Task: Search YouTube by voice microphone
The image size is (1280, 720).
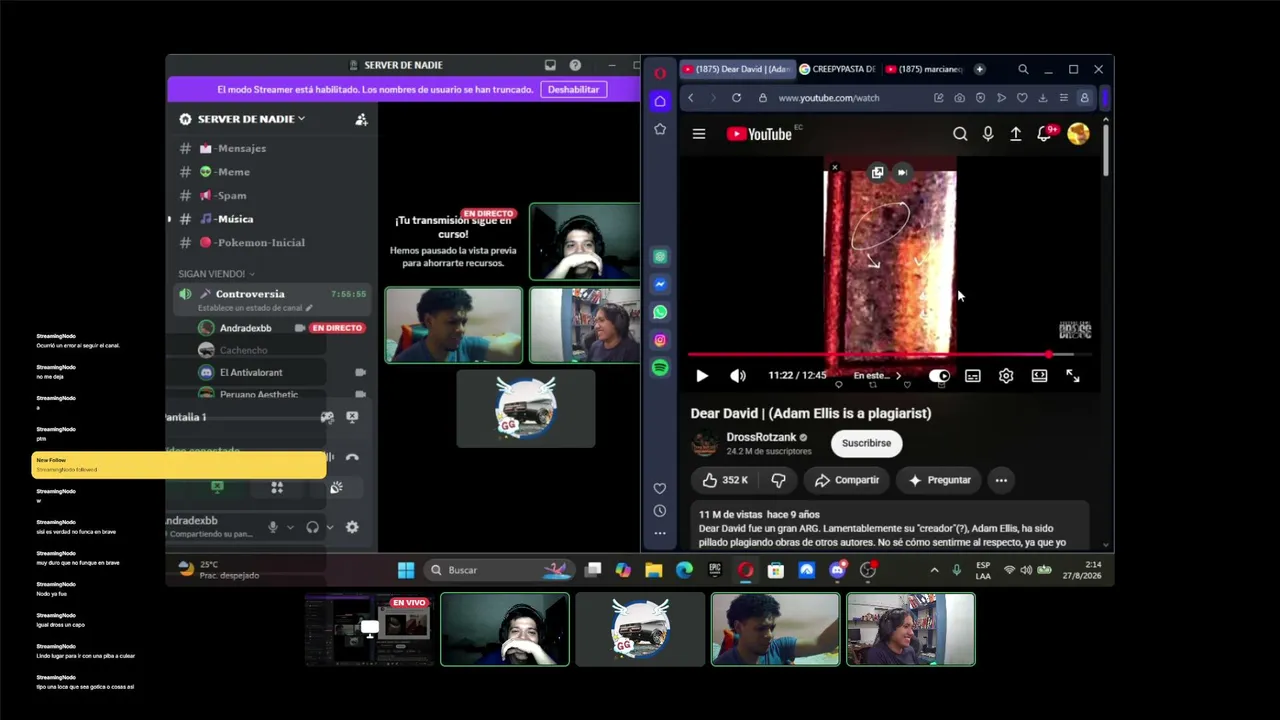Action: [x=988, y=134]
